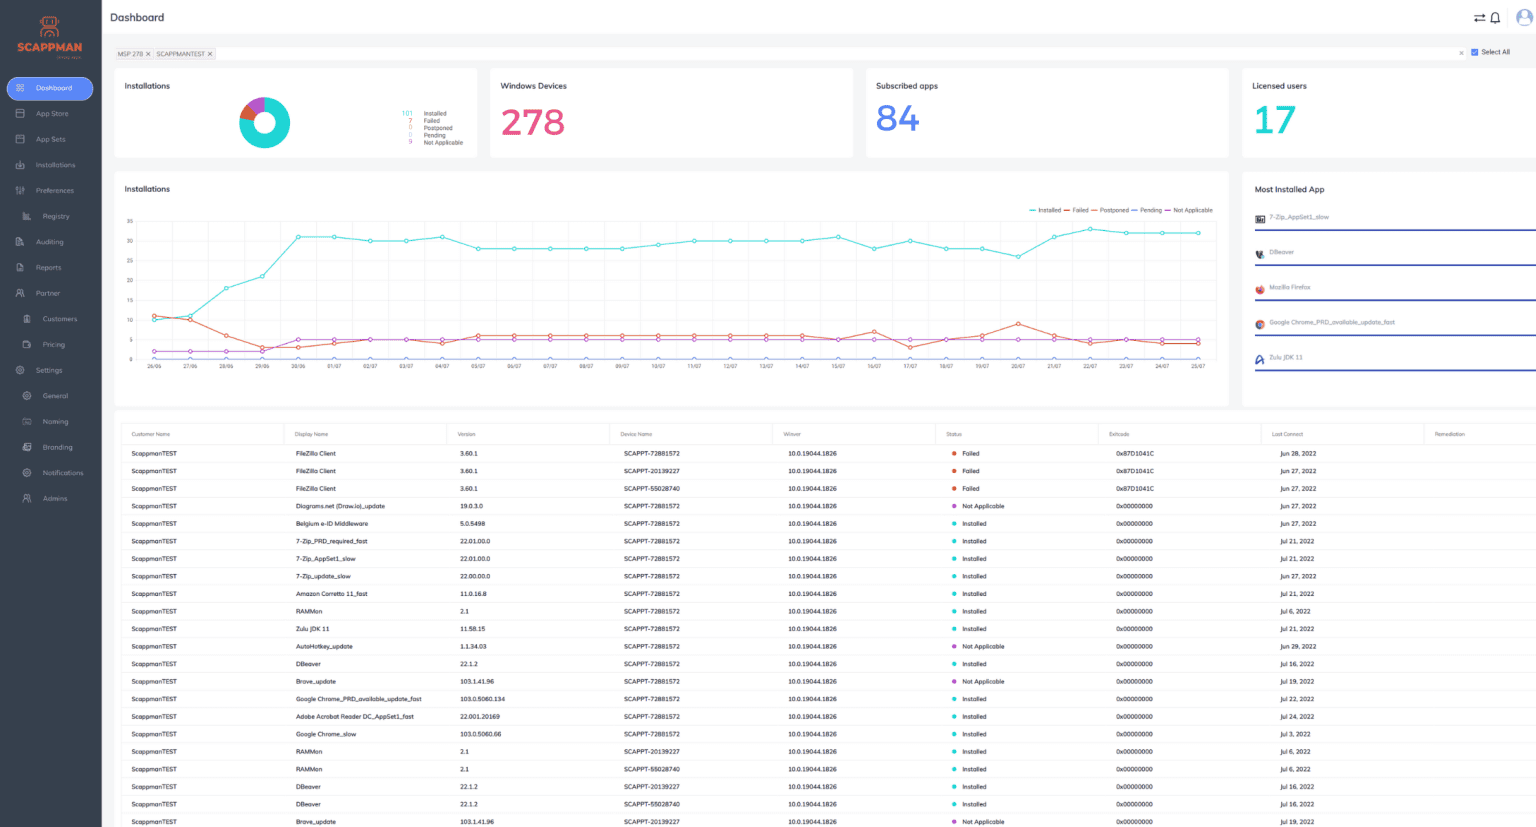Image resolution: width=1536 pixels, height=827 pixels.
Task: Clear all filters with the X button
Action: click(x=1461, y=53)
